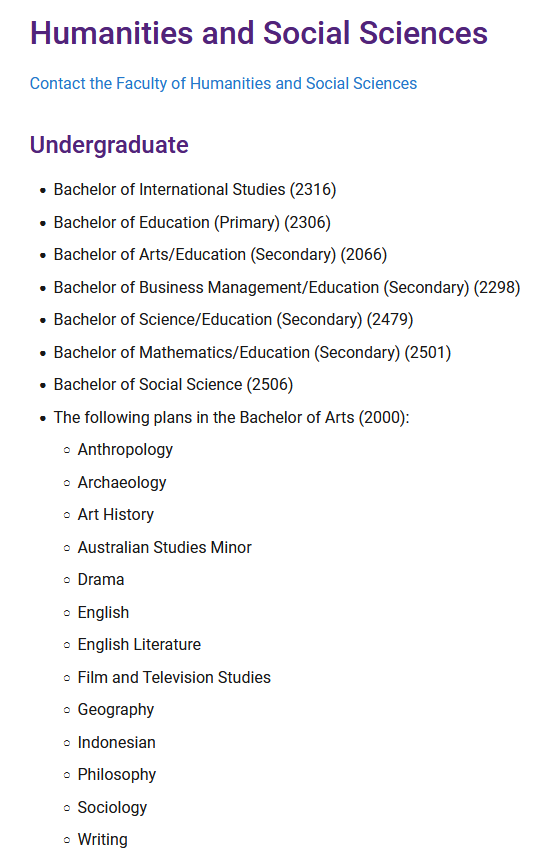Click Australian Studies Minor item

(165, 548)
